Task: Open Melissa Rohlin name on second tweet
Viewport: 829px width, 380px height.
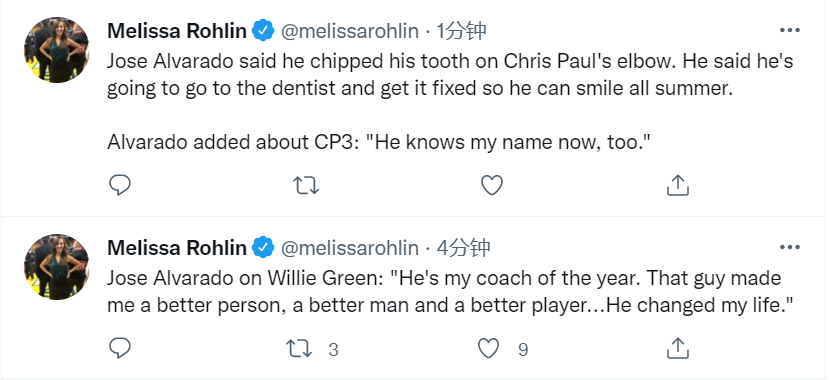Action: point(177,247)
